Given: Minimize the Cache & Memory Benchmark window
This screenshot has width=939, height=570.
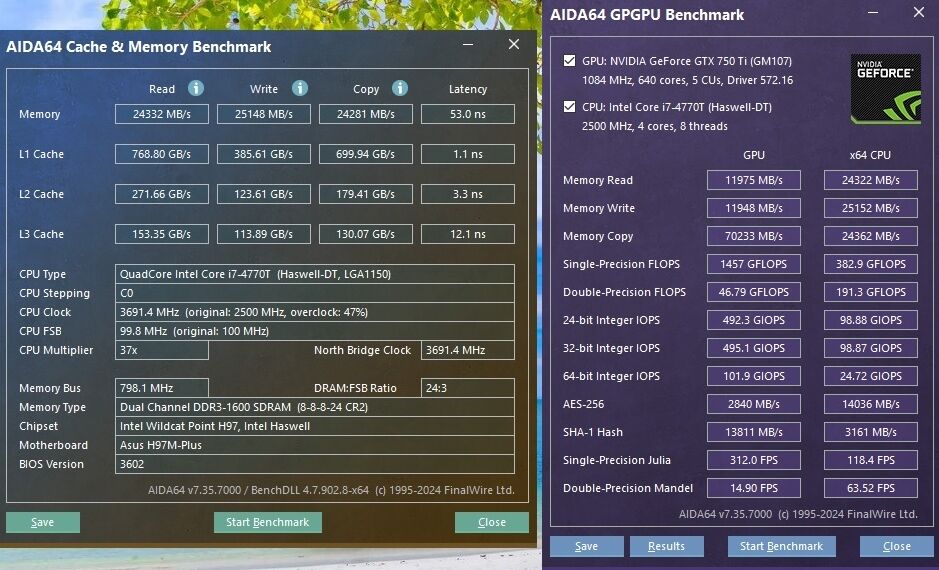Looking at the screenshot, I should click(468, 44).
